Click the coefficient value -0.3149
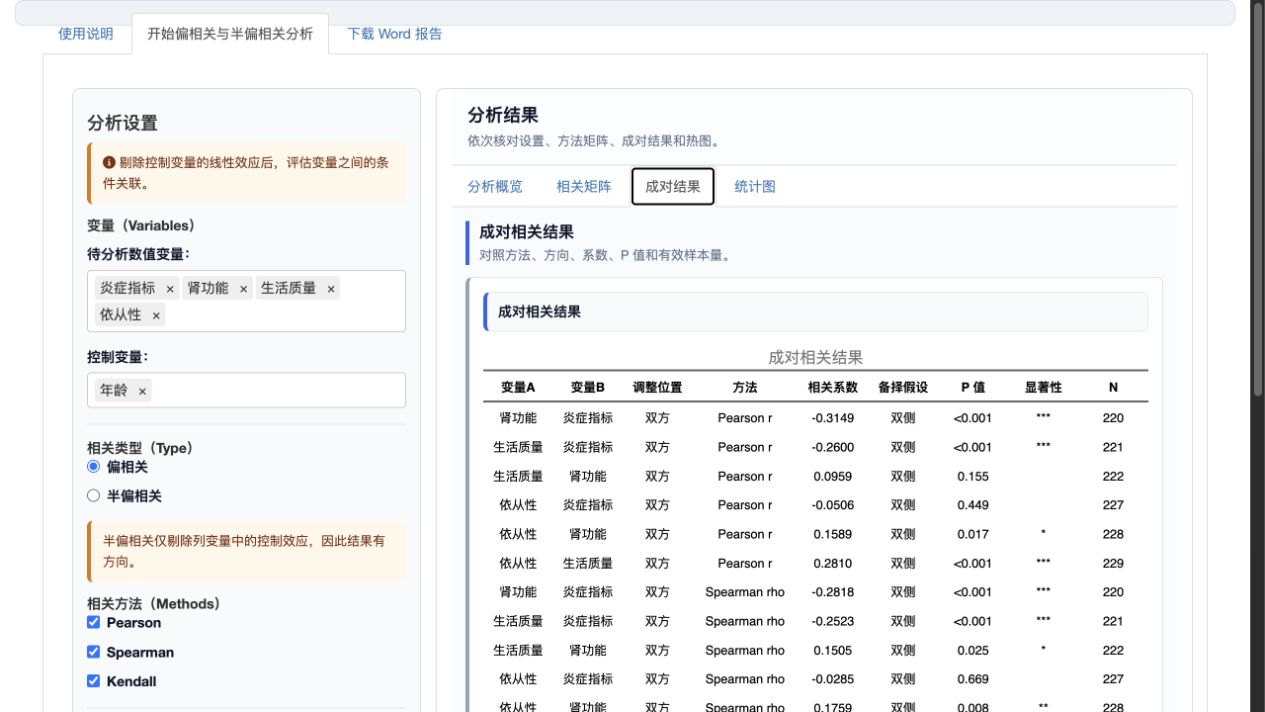The width and height of the screenshot is (1265, 712). 833,418
